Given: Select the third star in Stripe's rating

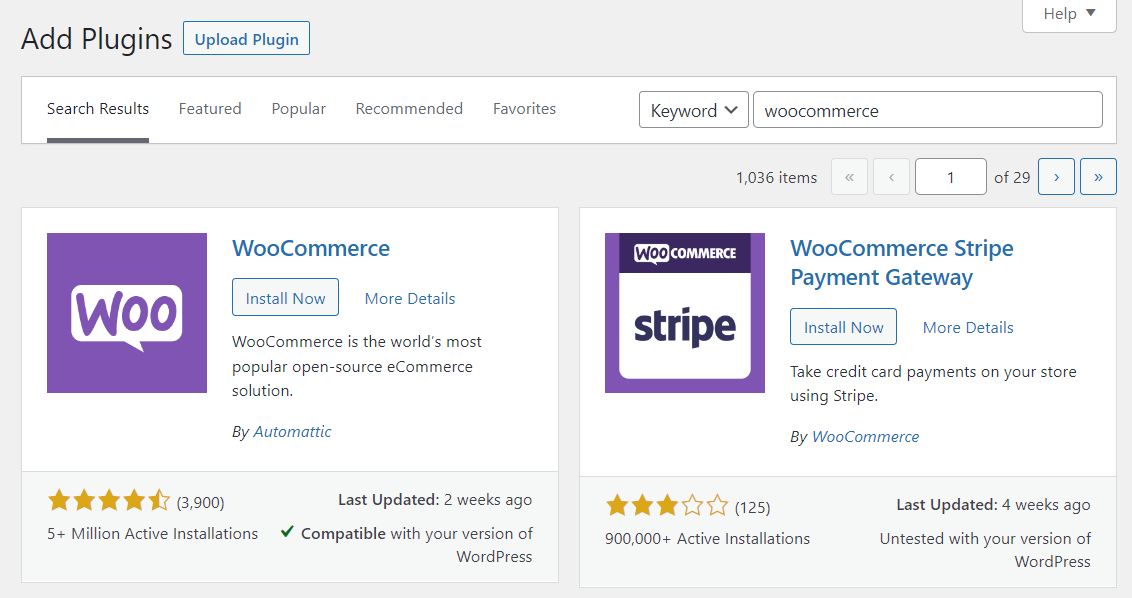Looking at the screenshot, I should pos(667,506).
